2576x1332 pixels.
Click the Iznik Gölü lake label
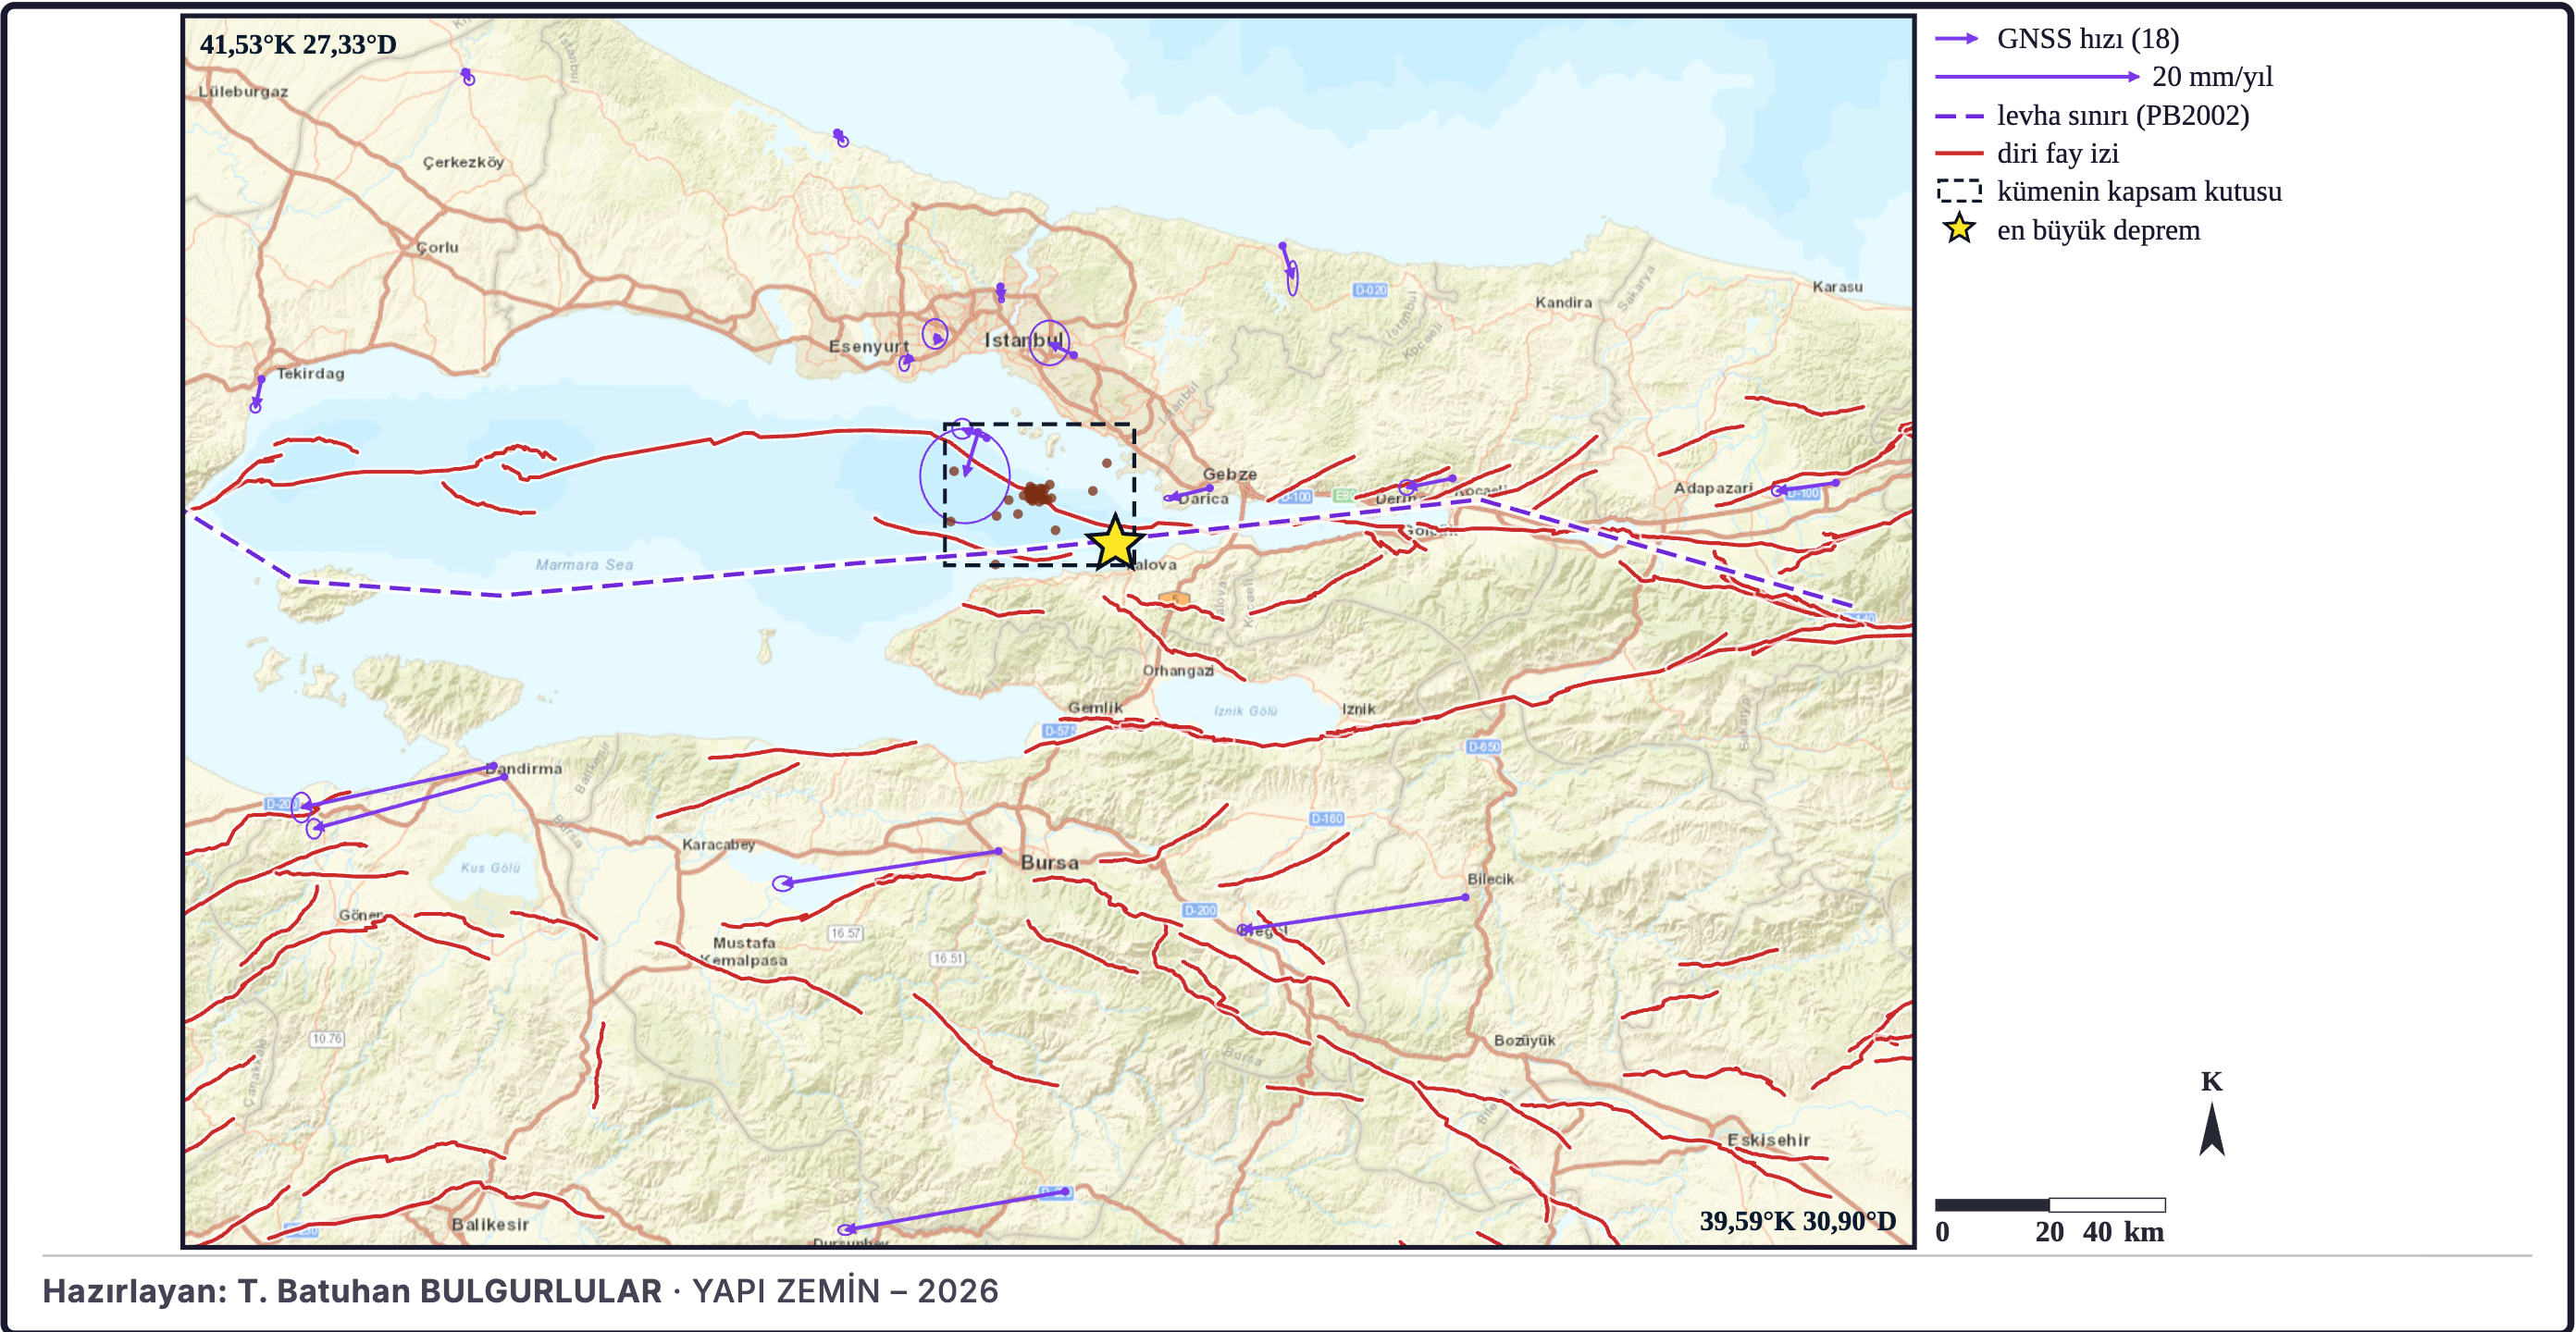[x=1245, y=711]
